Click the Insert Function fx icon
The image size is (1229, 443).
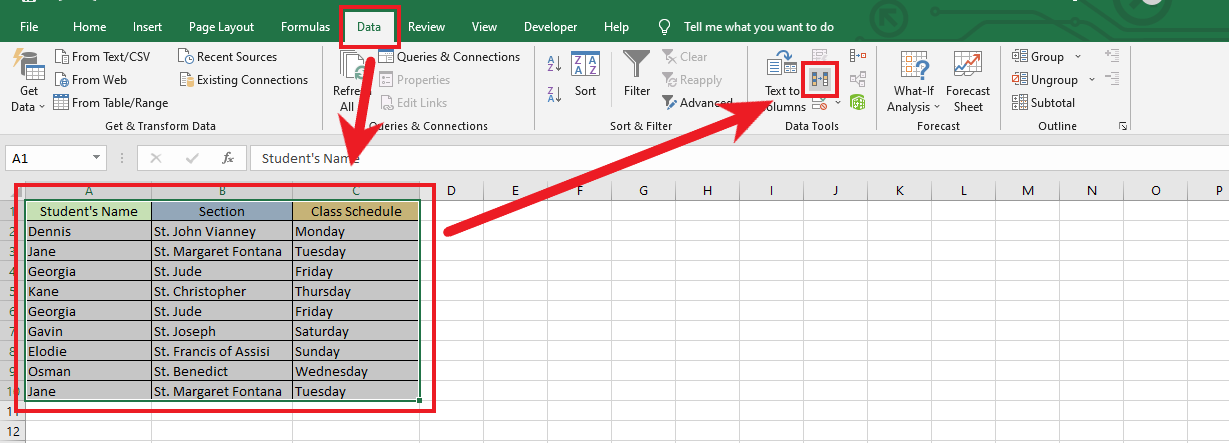click(x=228, y=158)
